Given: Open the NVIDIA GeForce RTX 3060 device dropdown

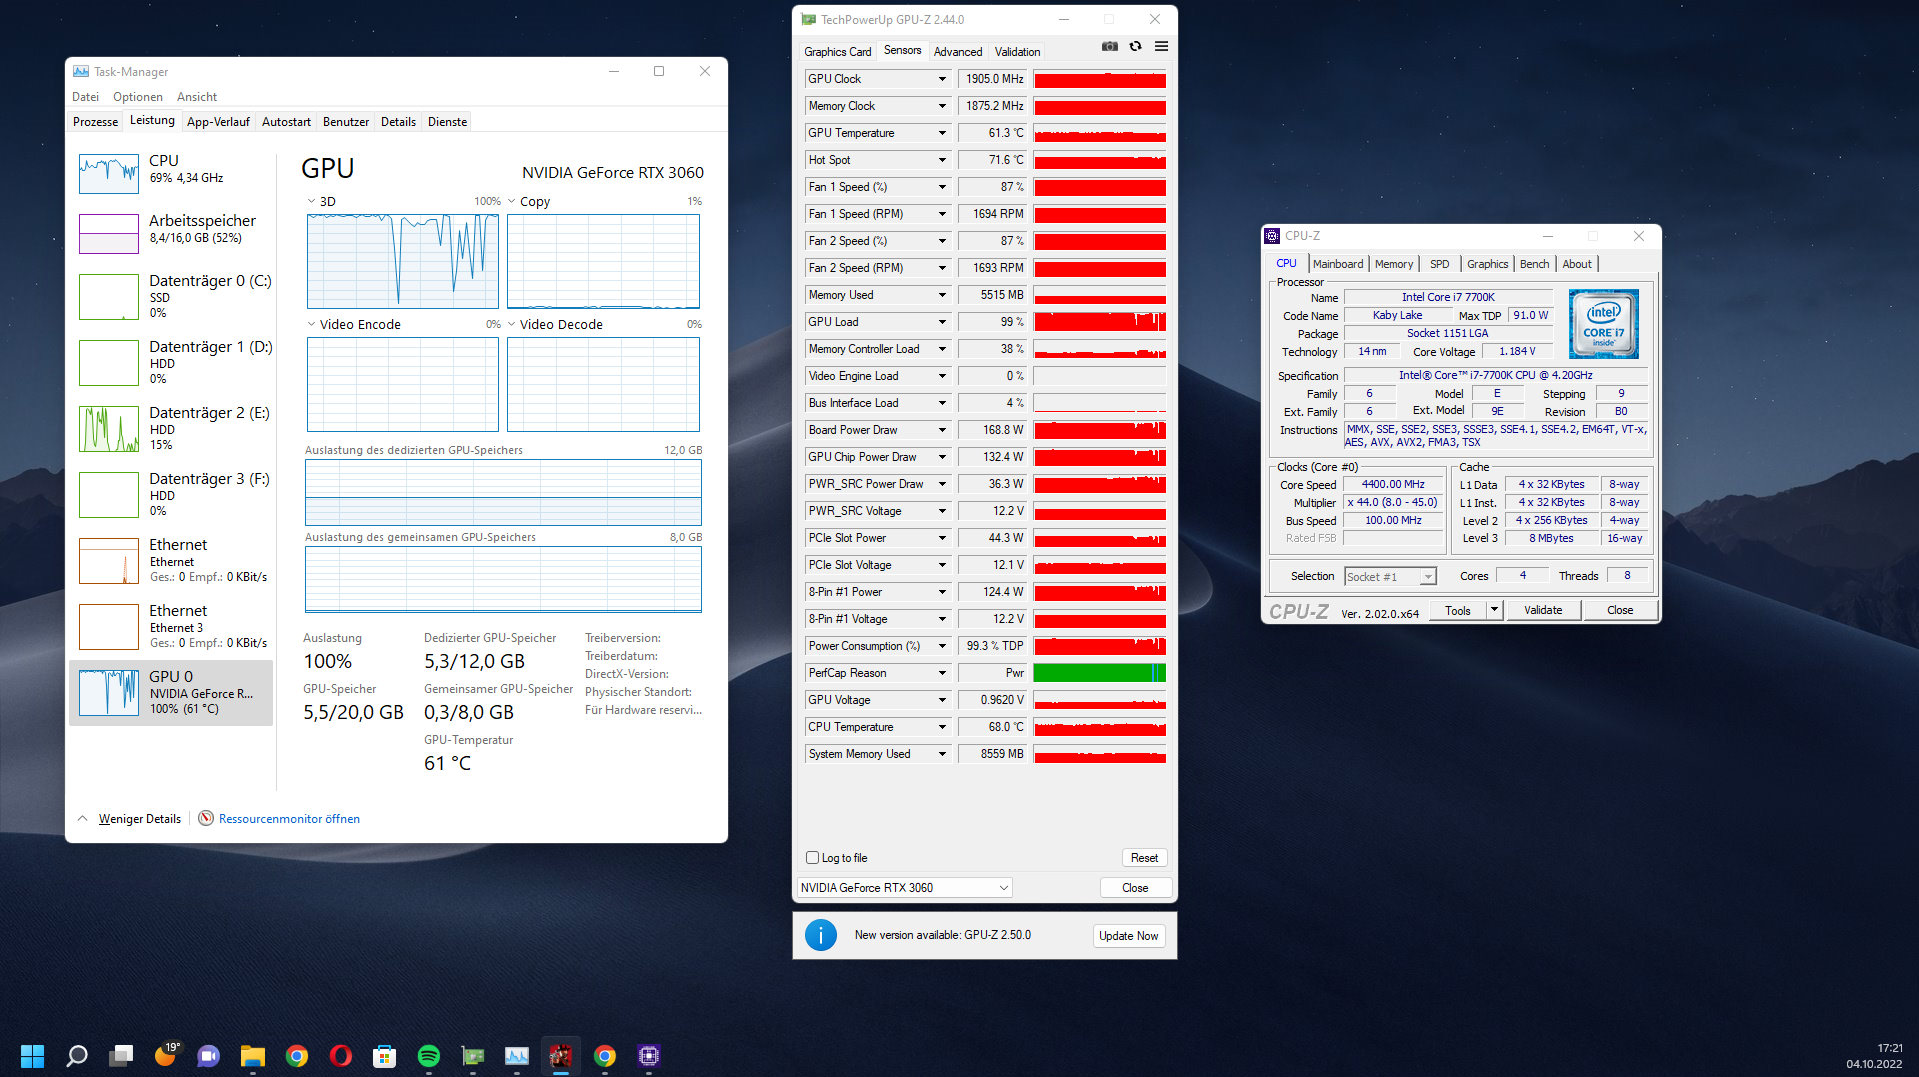Looking at the screenshot, I should [1002, 887].
